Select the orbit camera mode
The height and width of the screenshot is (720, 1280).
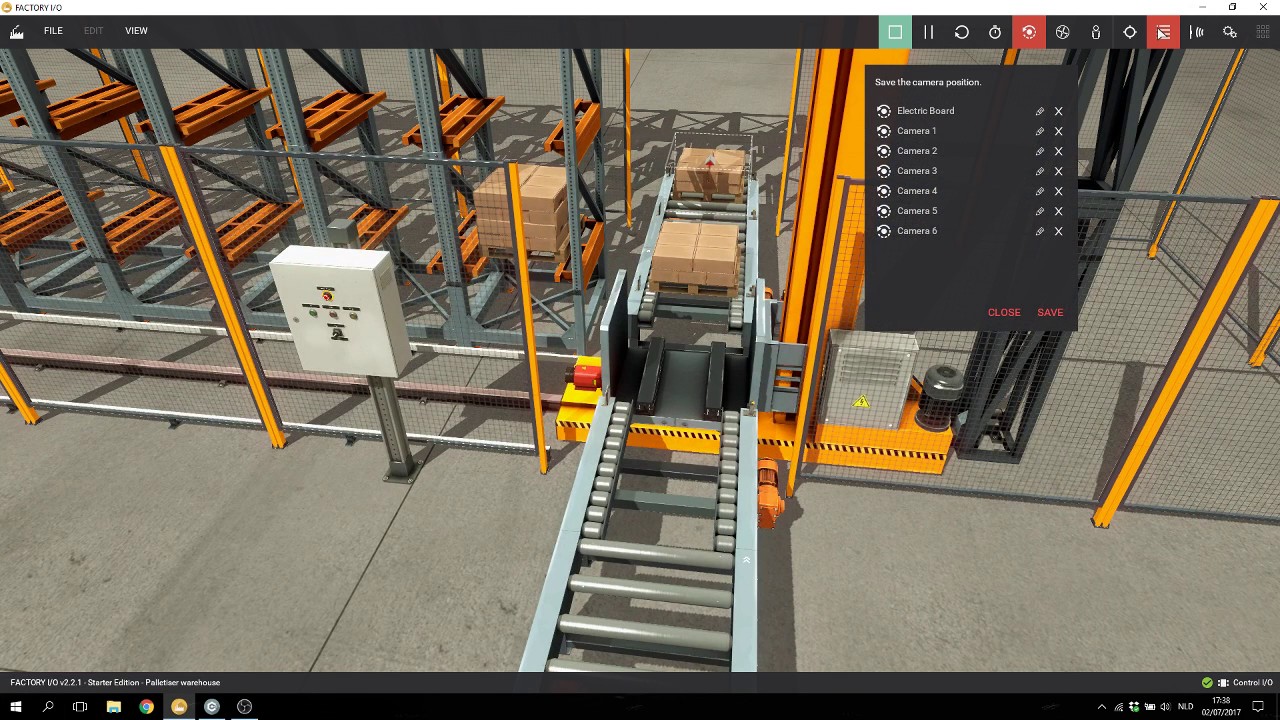pyautogui.click(x=1029, y=32)
